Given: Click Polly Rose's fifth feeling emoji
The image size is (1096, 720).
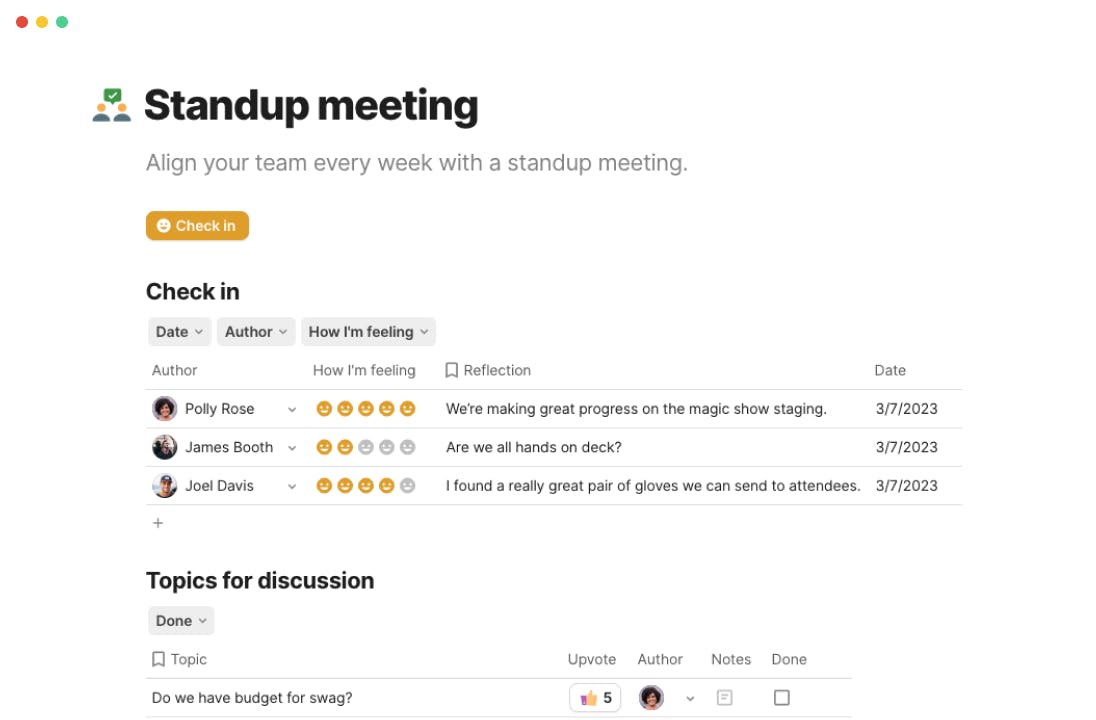Looking at the screenshot, I should pos(407,409).
